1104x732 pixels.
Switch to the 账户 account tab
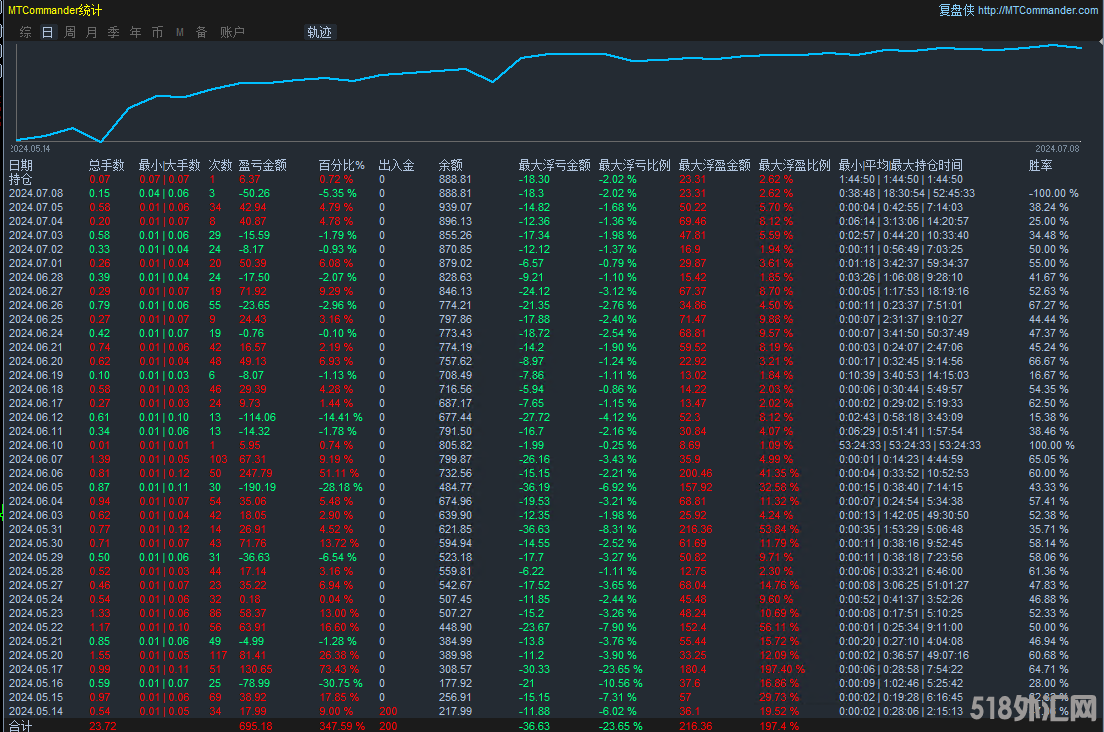(x=232, y=32)
